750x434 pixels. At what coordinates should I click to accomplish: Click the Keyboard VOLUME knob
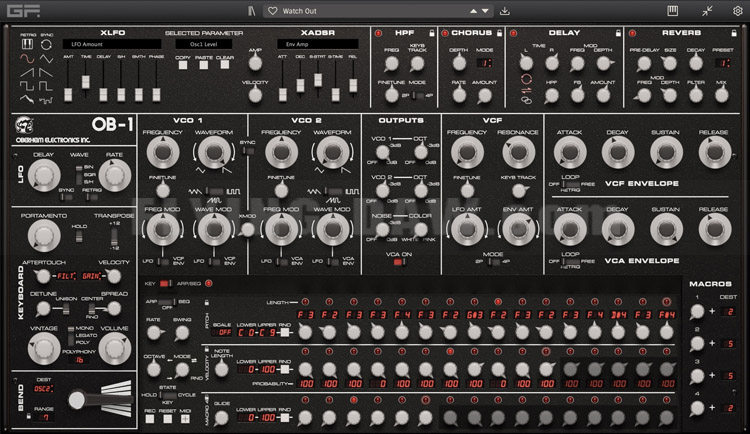point(114,348)
